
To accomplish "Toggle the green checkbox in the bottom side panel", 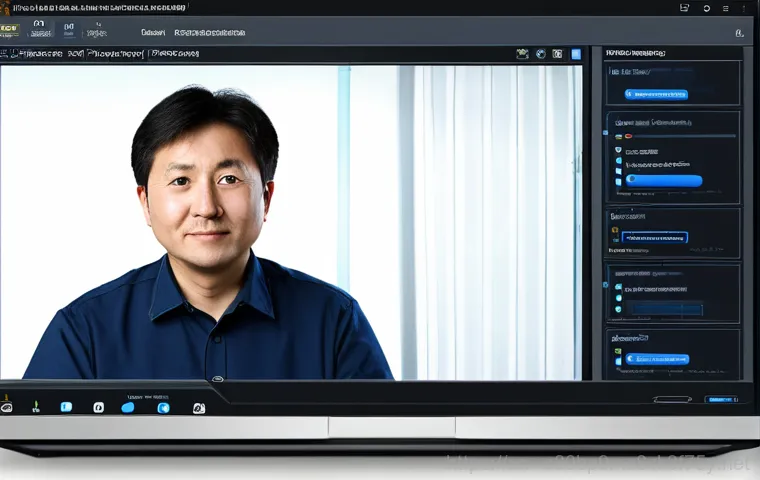I will (618, 349).
